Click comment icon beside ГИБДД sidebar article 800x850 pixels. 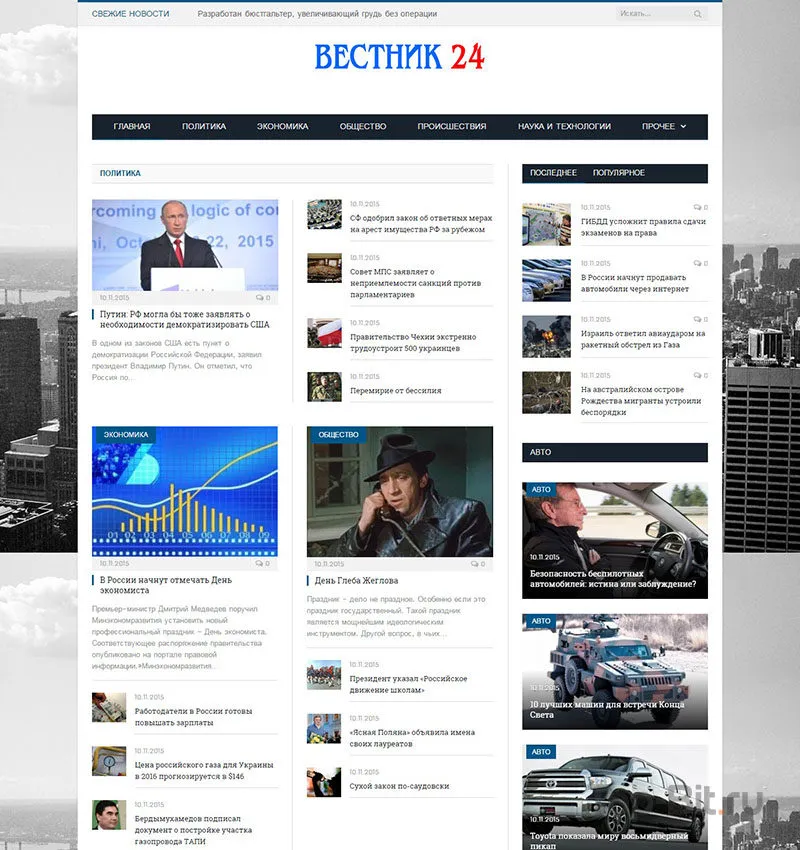pos(697,207)
